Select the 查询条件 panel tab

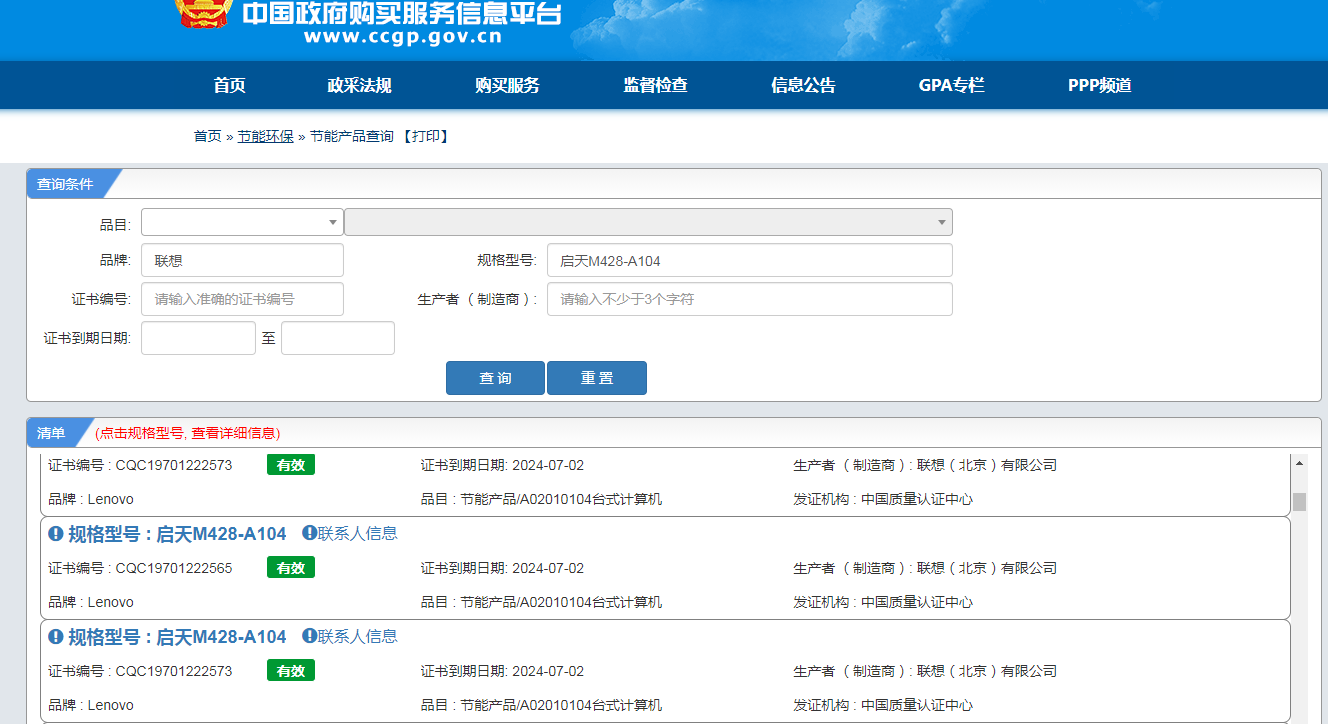[x=66, y=184]
